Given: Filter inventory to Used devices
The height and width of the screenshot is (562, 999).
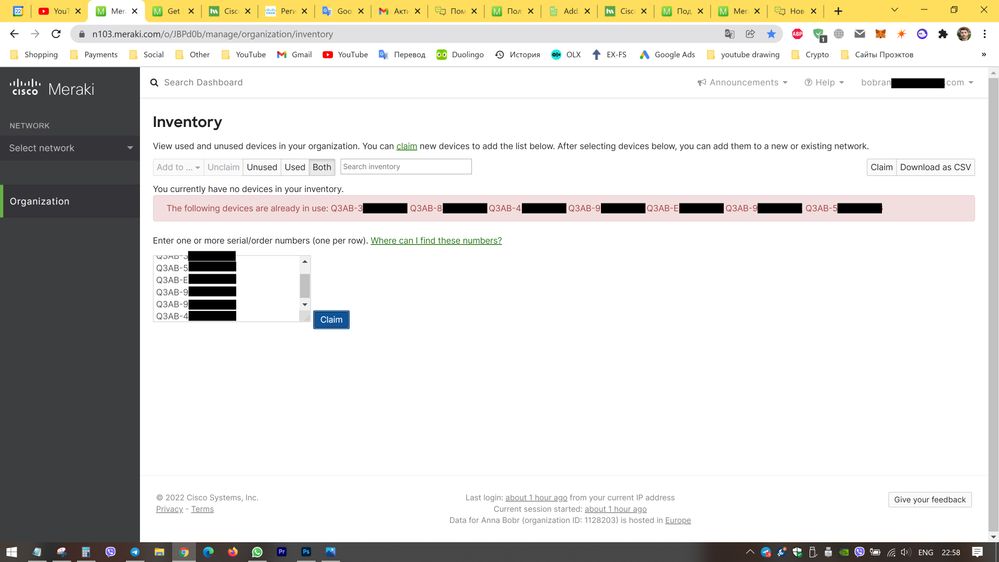Looking at the screenshot, I should point(295,167).
